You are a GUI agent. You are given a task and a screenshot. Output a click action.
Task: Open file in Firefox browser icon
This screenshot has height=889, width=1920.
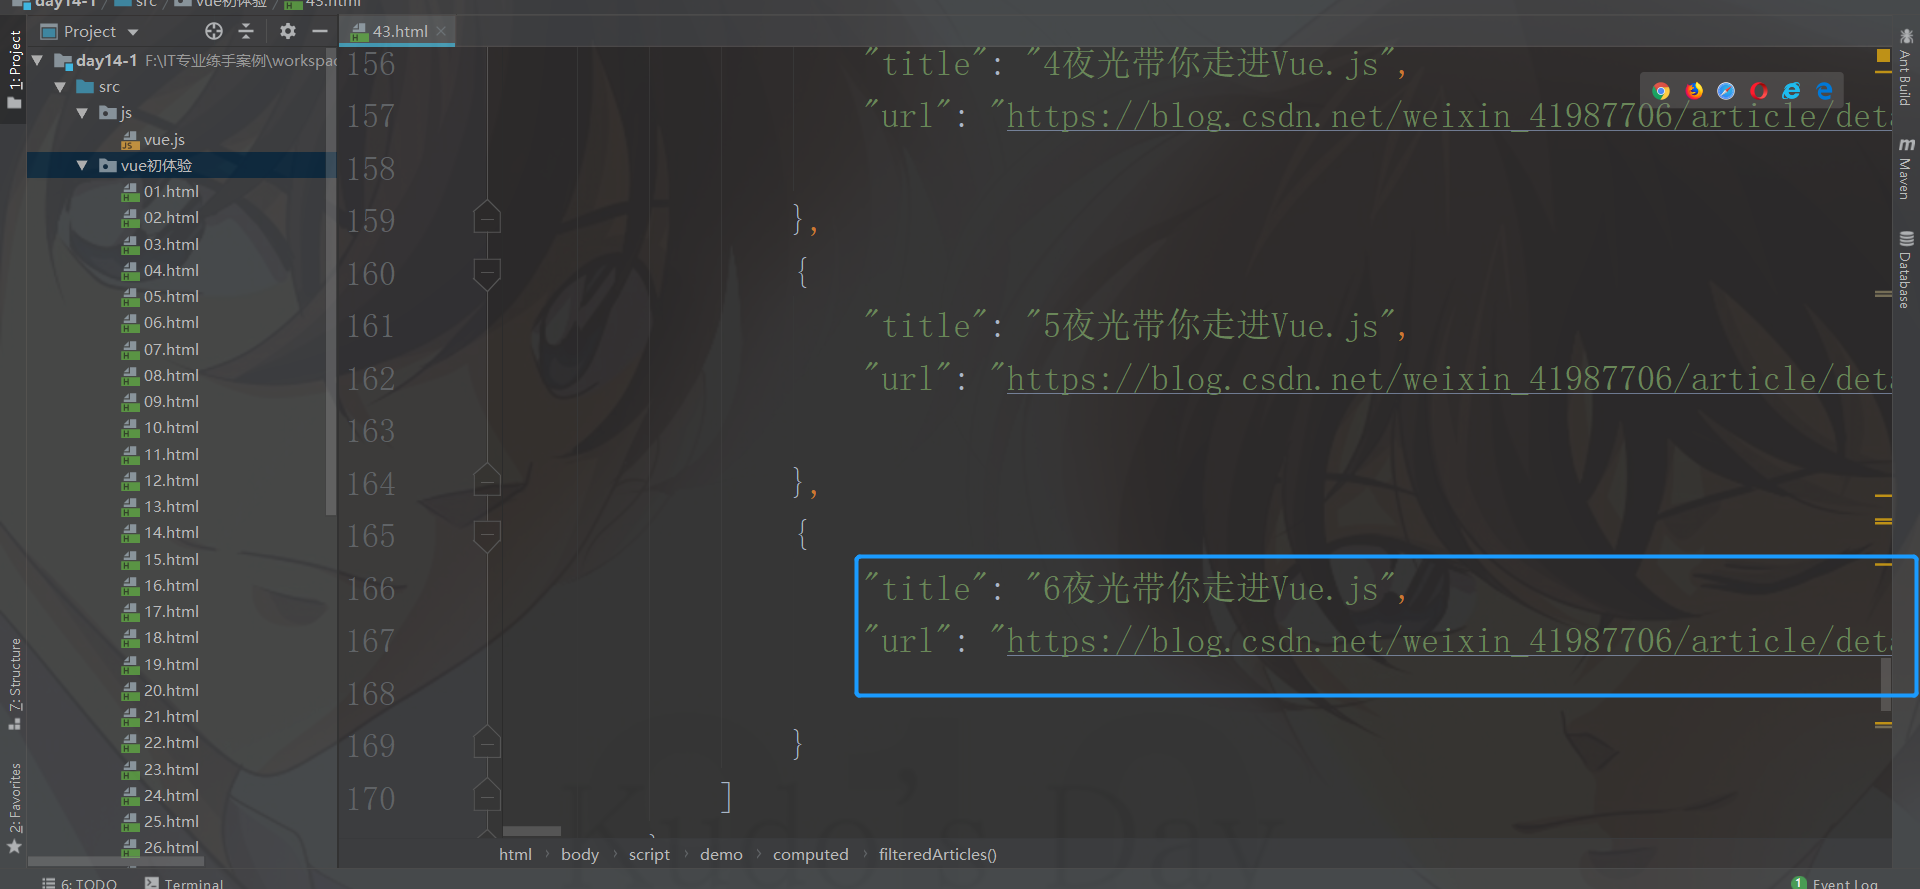(1694, 91)
